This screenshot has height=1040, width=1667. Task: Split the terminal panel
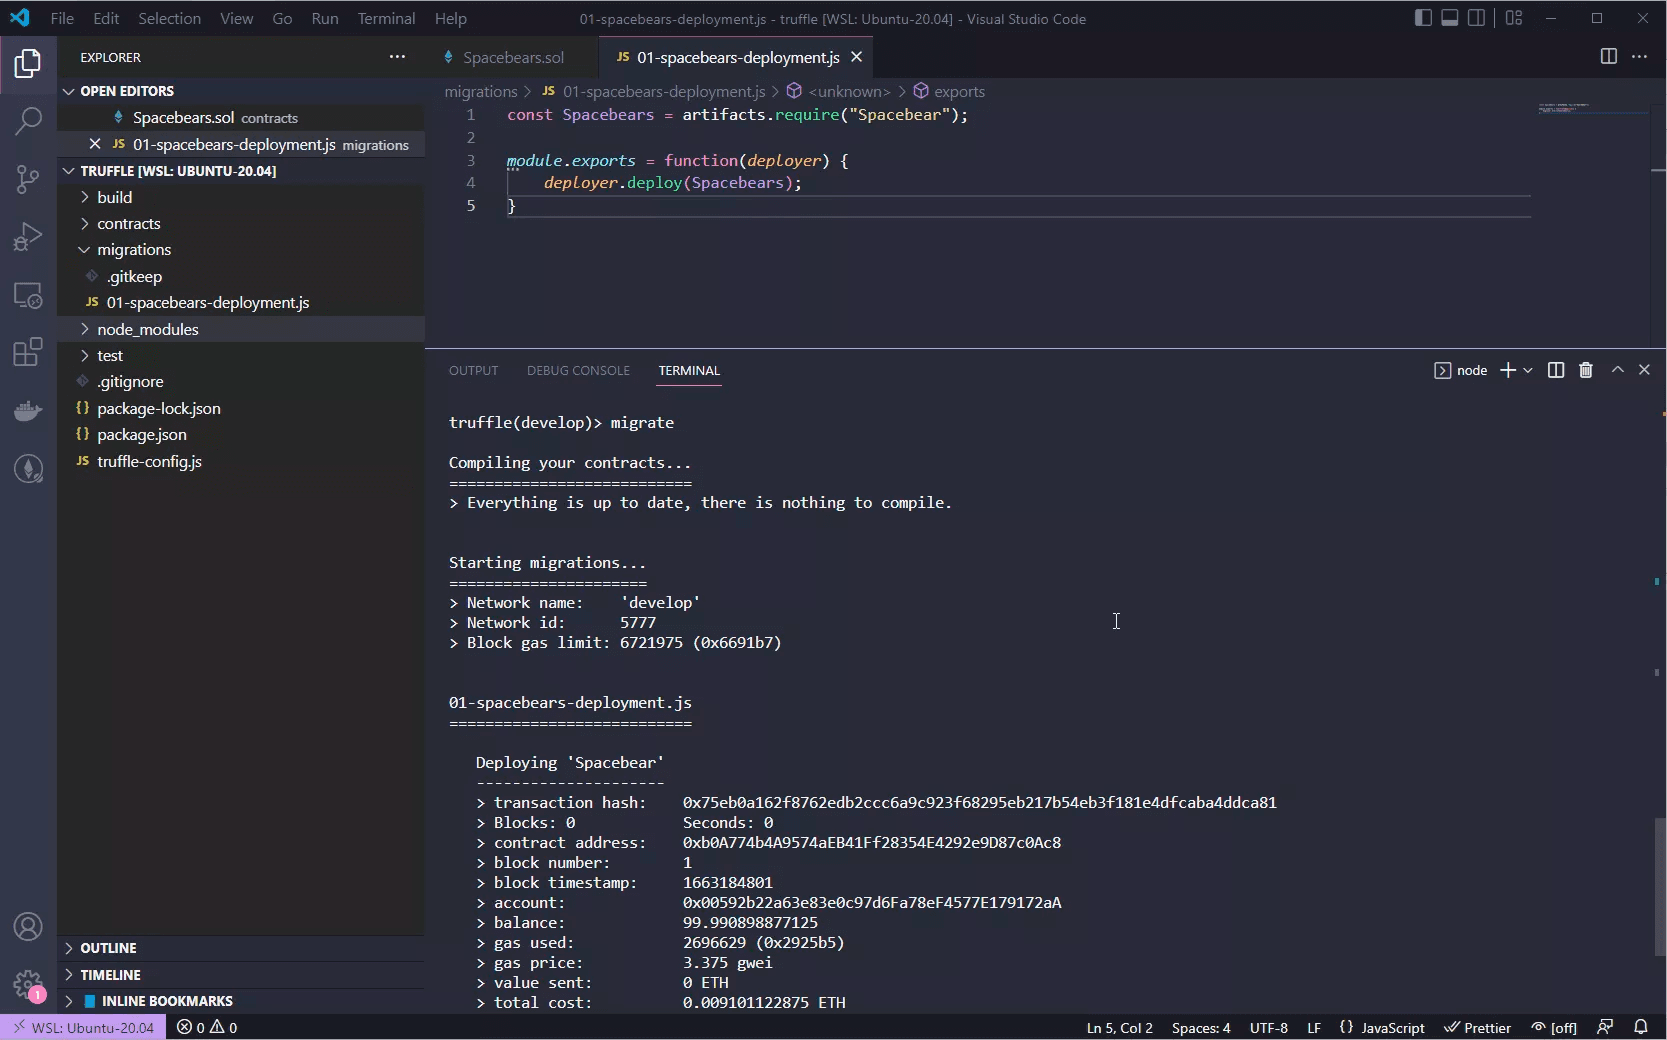pos(1556,370)
